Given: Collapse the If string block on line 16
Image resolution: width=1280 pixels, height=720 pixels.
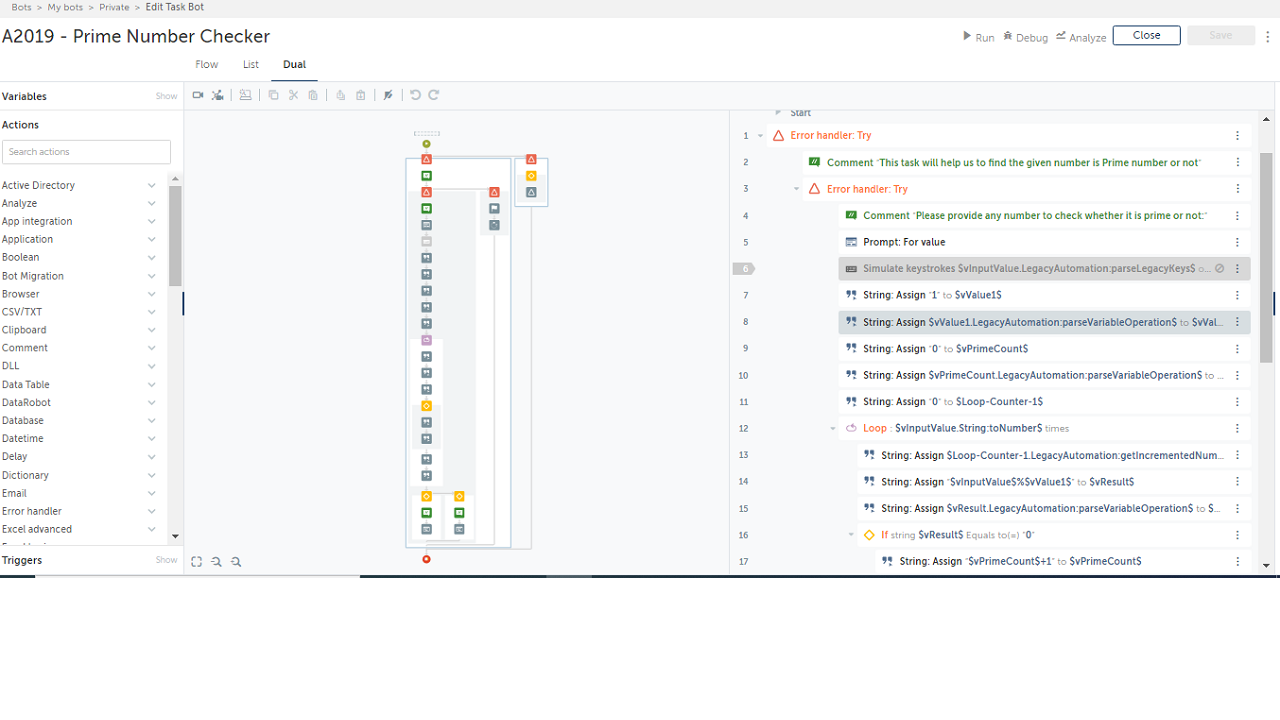Looking at the screenshot, I should (x=851, y=535).
